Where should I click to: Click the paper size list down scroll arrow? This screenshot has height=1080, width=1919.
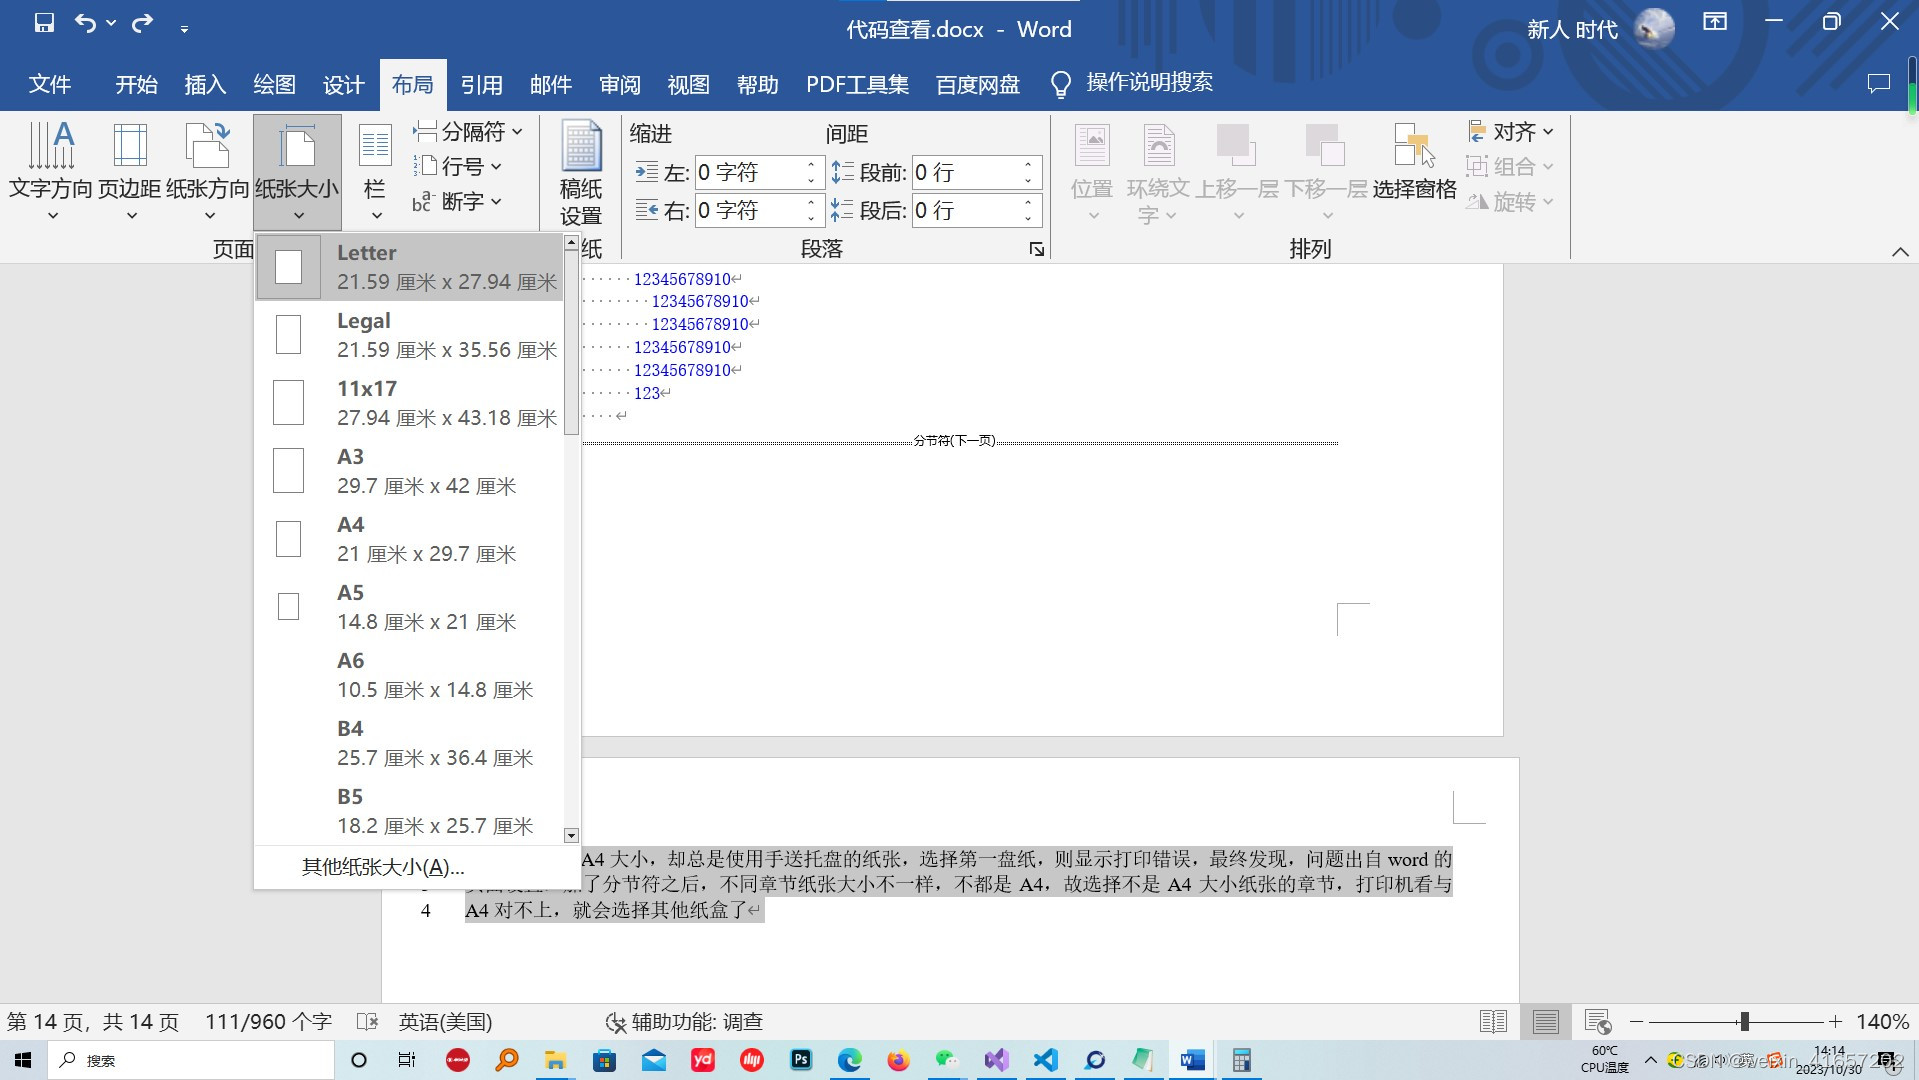point(571,835)
